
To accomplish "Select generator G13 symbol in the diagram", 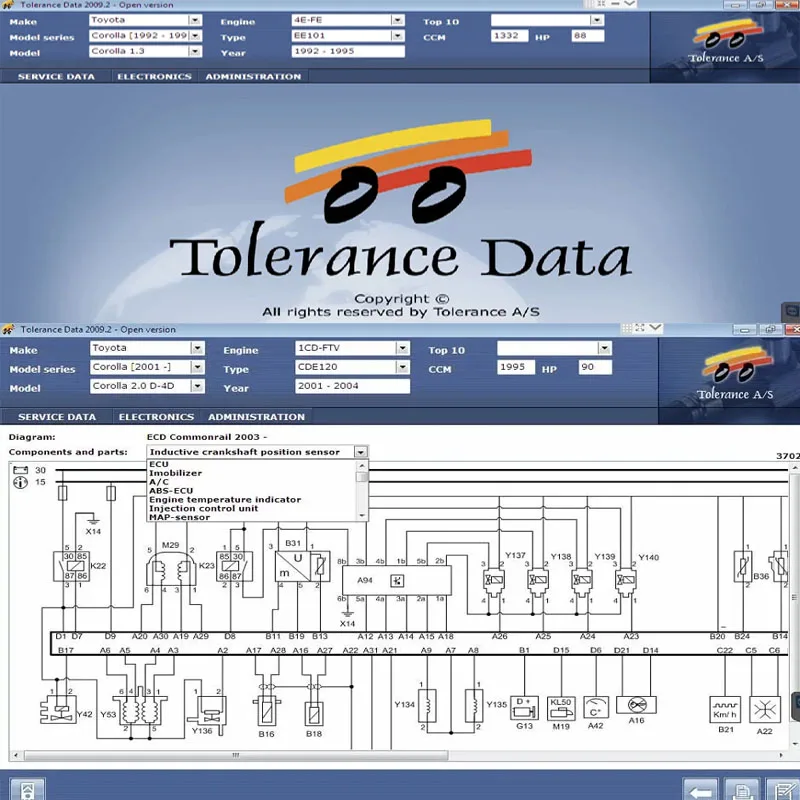I will pos(524,709).
